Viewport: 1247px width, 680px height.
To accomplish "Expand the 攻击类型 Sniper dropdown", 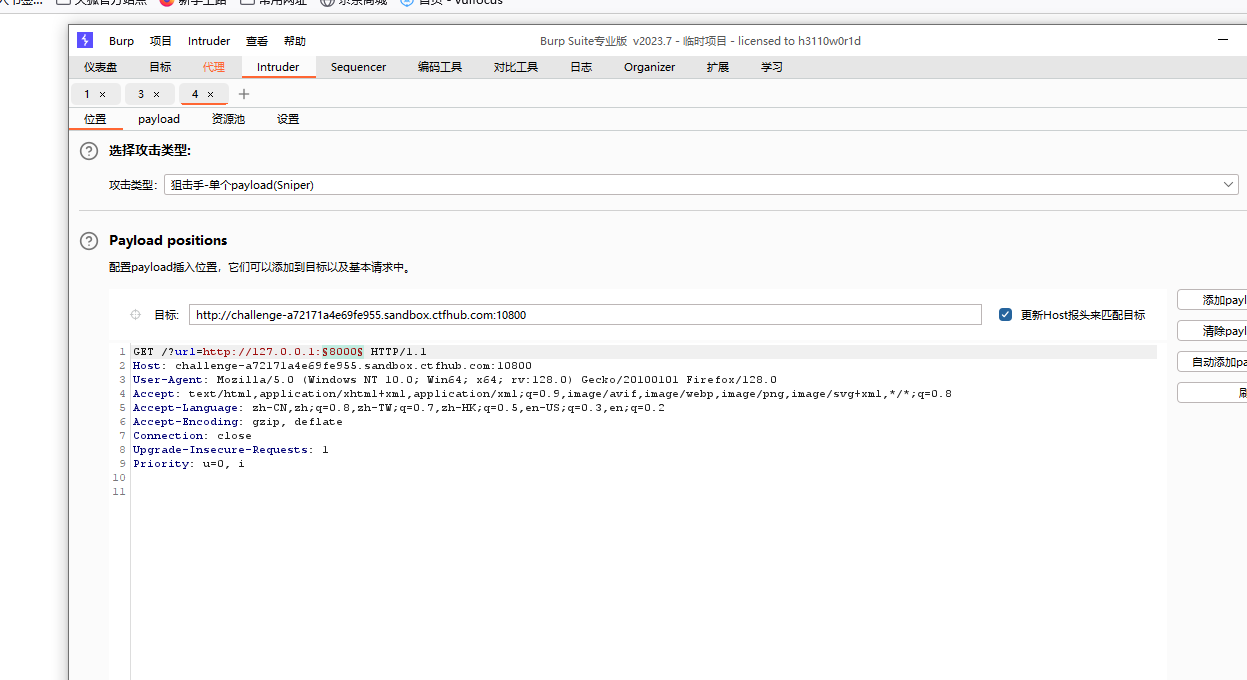I will tap(701, 185).
